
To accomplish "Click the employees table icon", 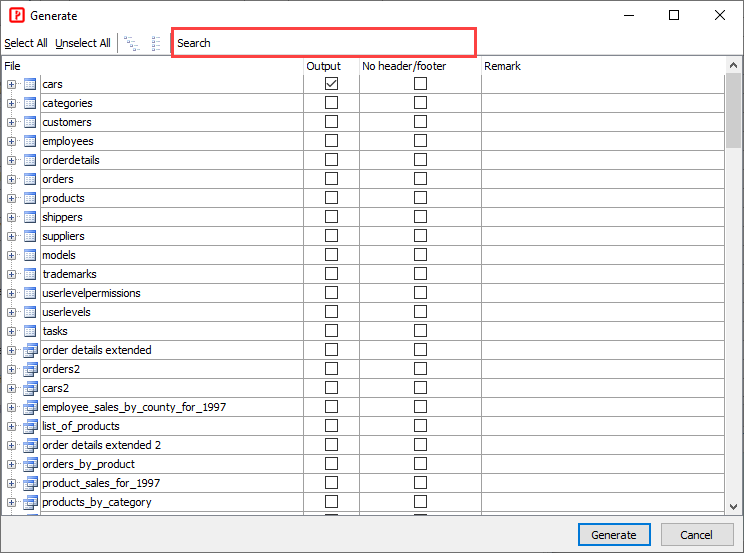I will [30, 141].
